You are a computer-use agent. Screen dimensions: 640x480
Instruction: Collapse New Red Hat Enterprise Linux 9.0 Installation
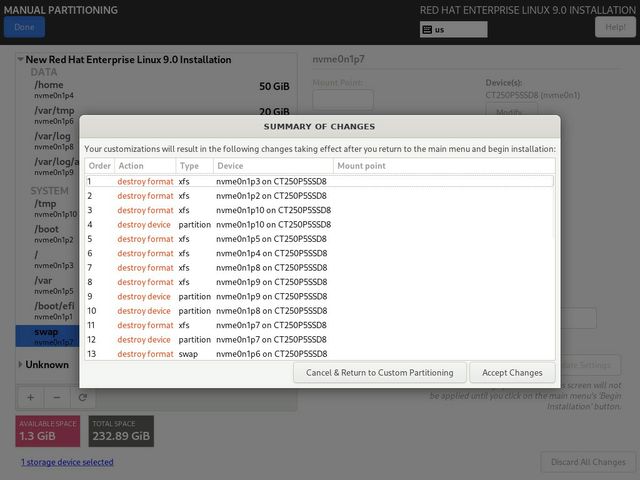point(20,60)
